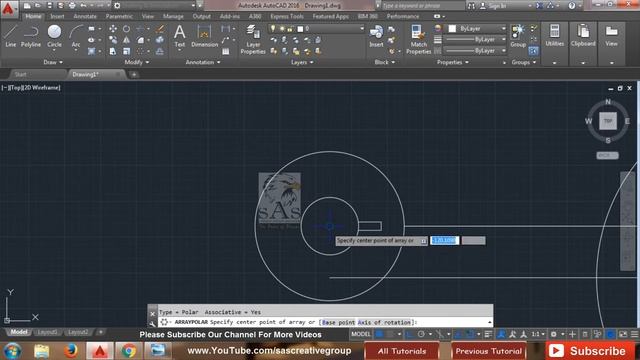640x360 pixels.
Task: Choose Axis of rotation option in command line
Action: [x=384, y=322]
